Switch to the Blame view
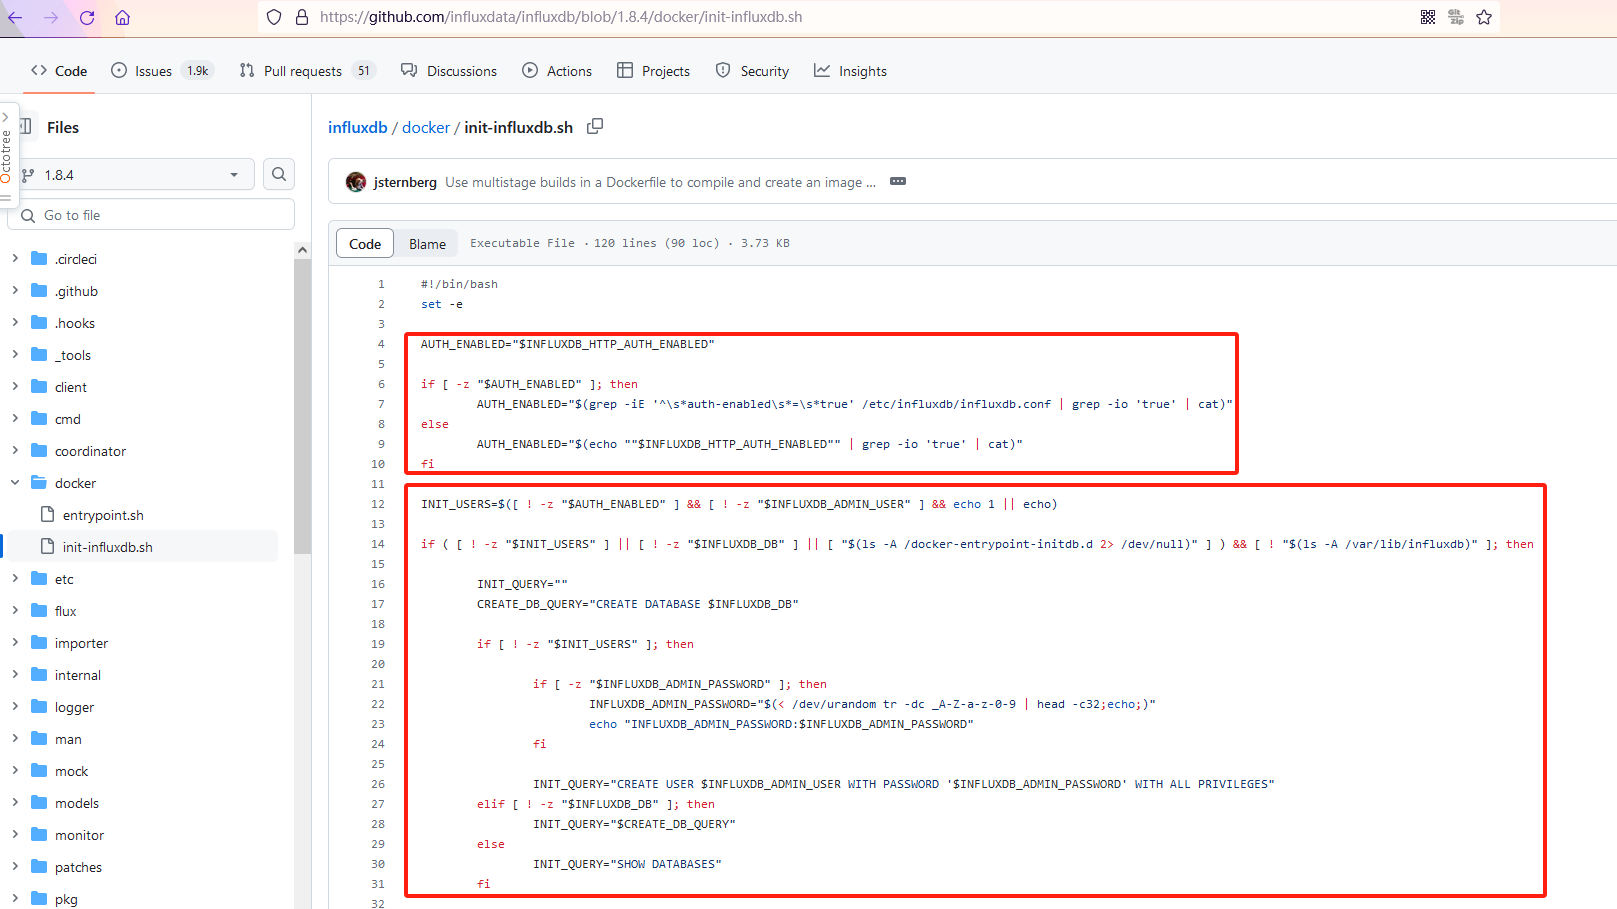This screenshot has width=1617, height=909. tap(427, 244)
